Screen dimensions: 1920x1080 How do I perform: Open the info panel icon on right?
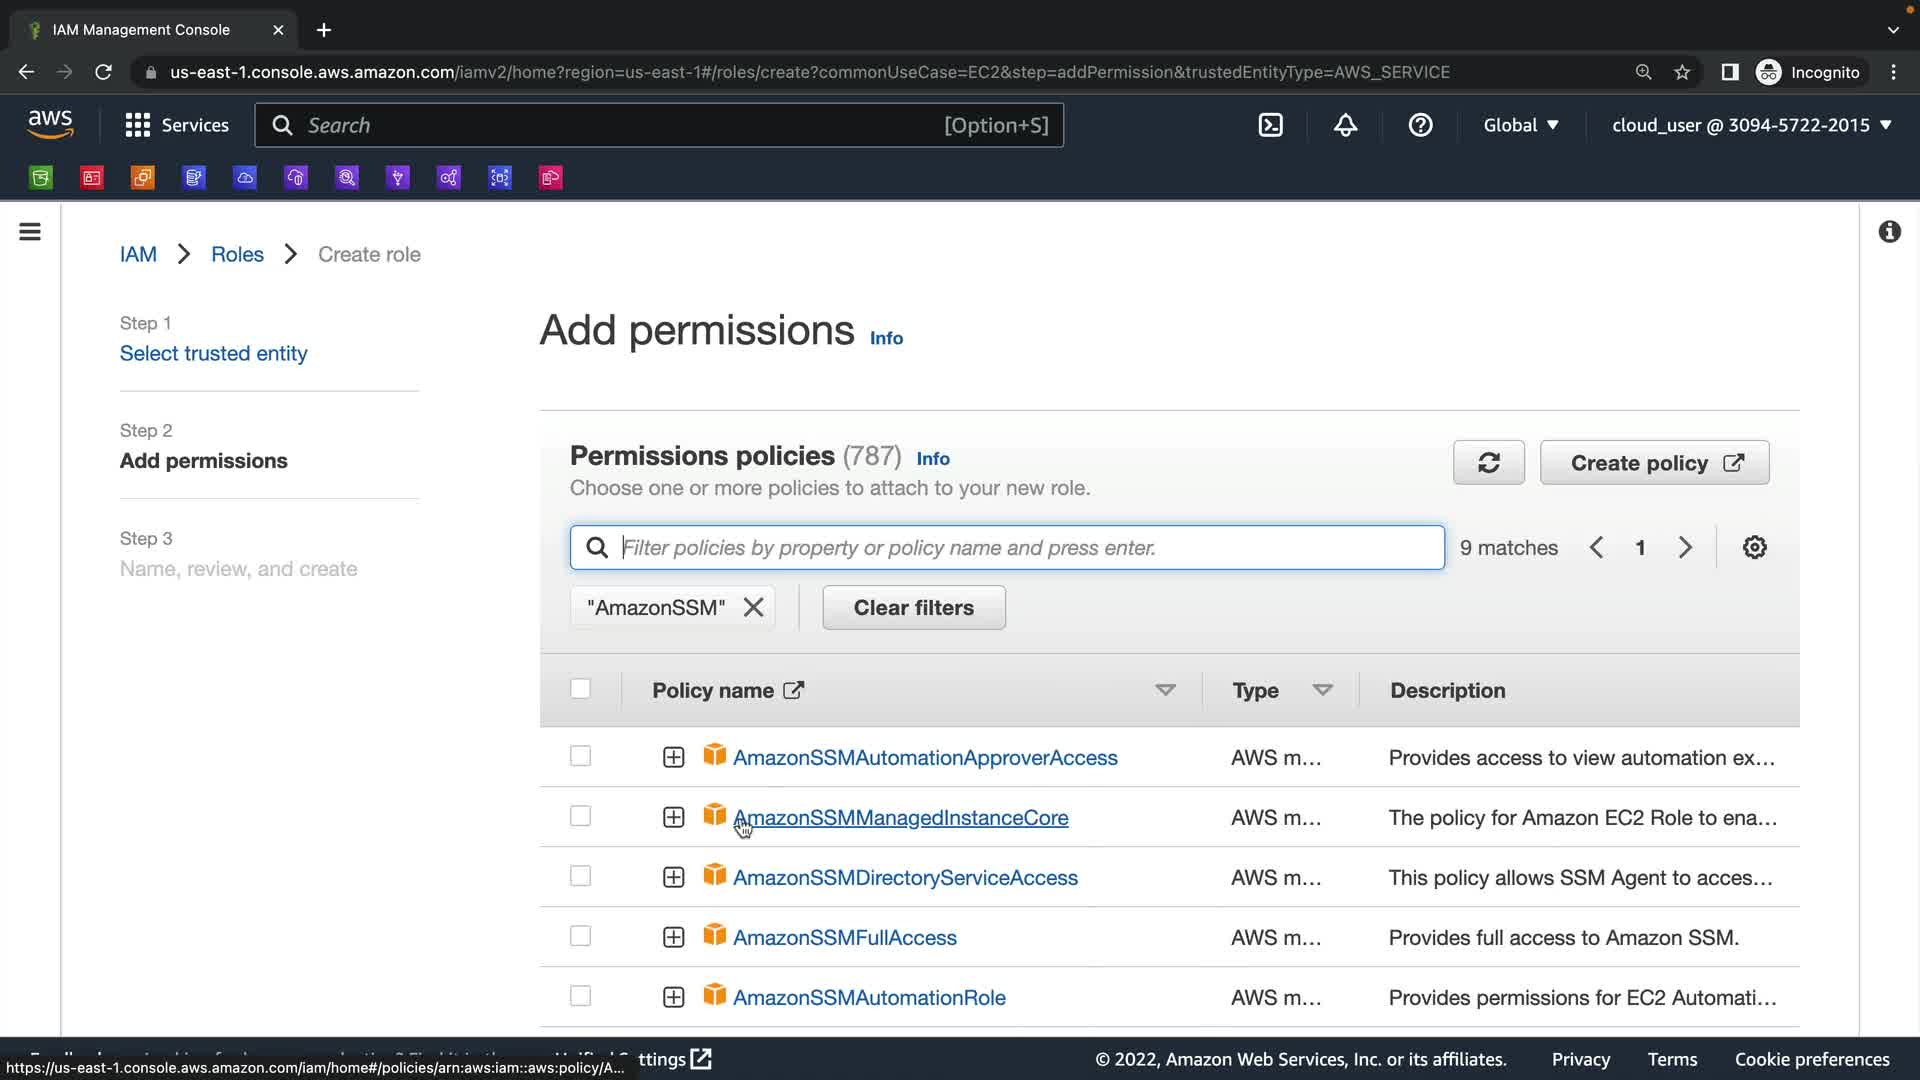1889,232
